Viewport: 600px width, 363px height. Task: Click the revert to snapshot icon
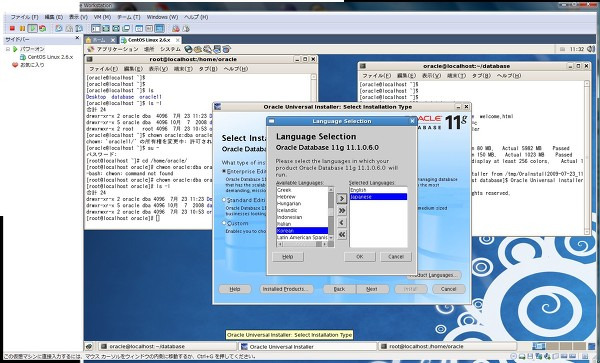click(x=69, y=28)
